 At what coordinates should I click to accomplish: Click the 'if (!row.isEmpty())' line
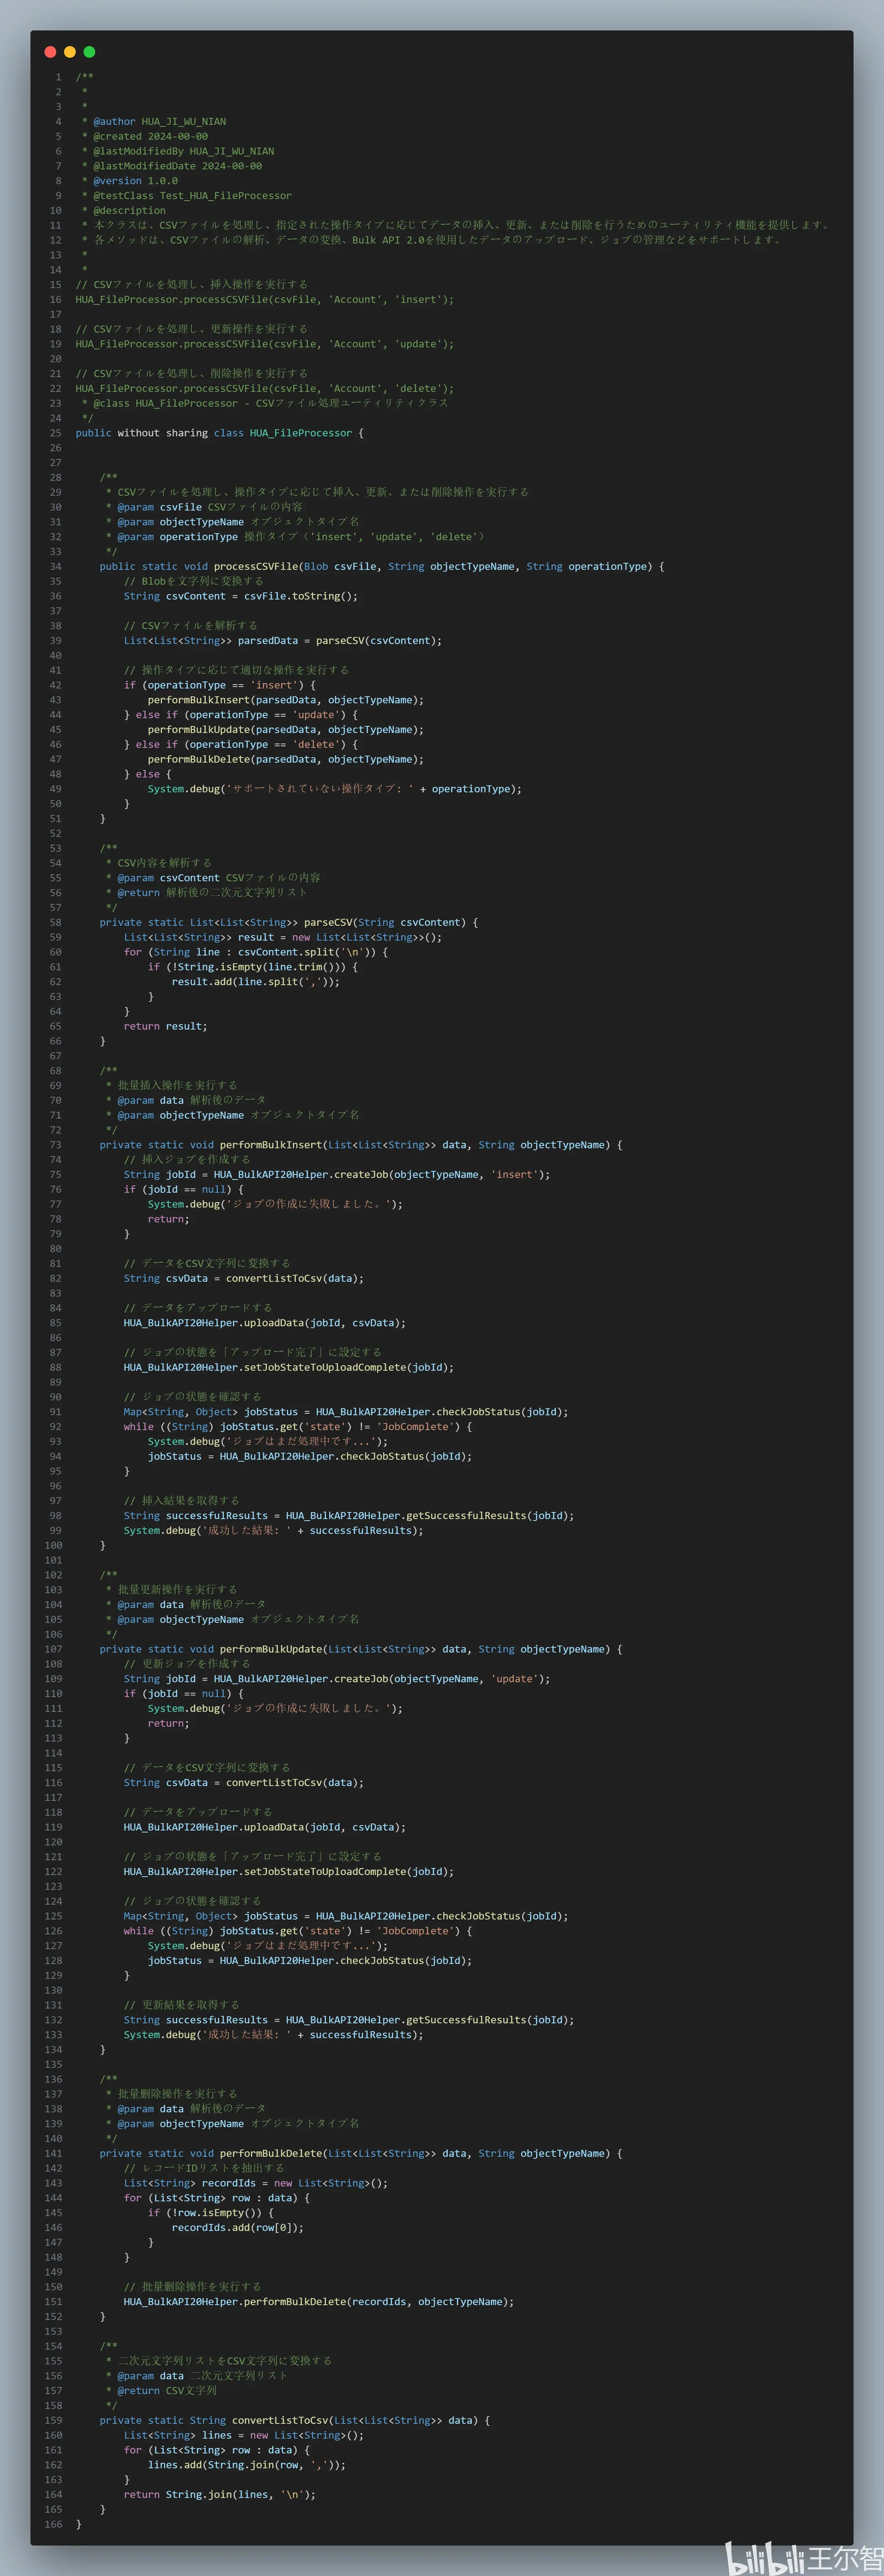(211, 2213)
